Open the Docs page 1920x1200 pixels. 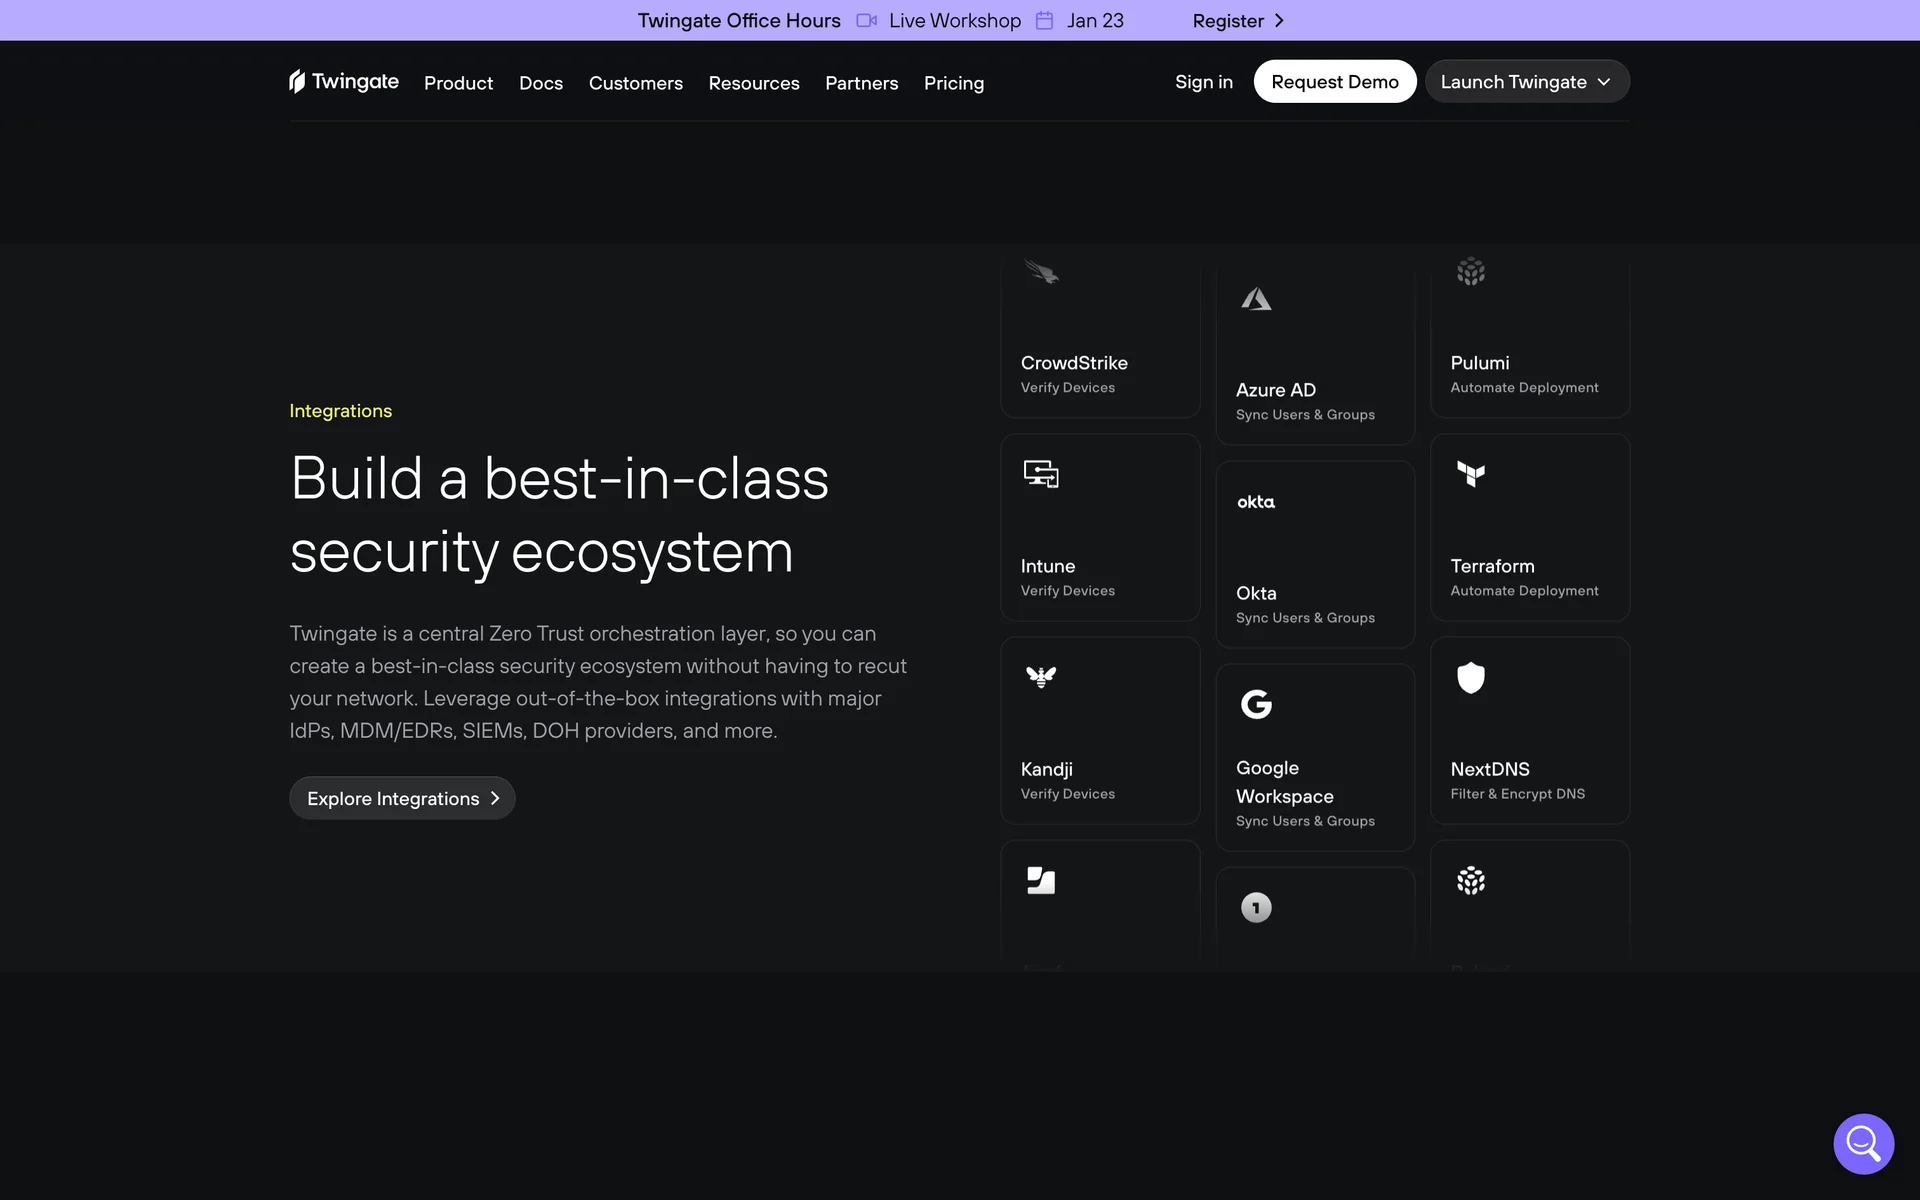[540, 83]
